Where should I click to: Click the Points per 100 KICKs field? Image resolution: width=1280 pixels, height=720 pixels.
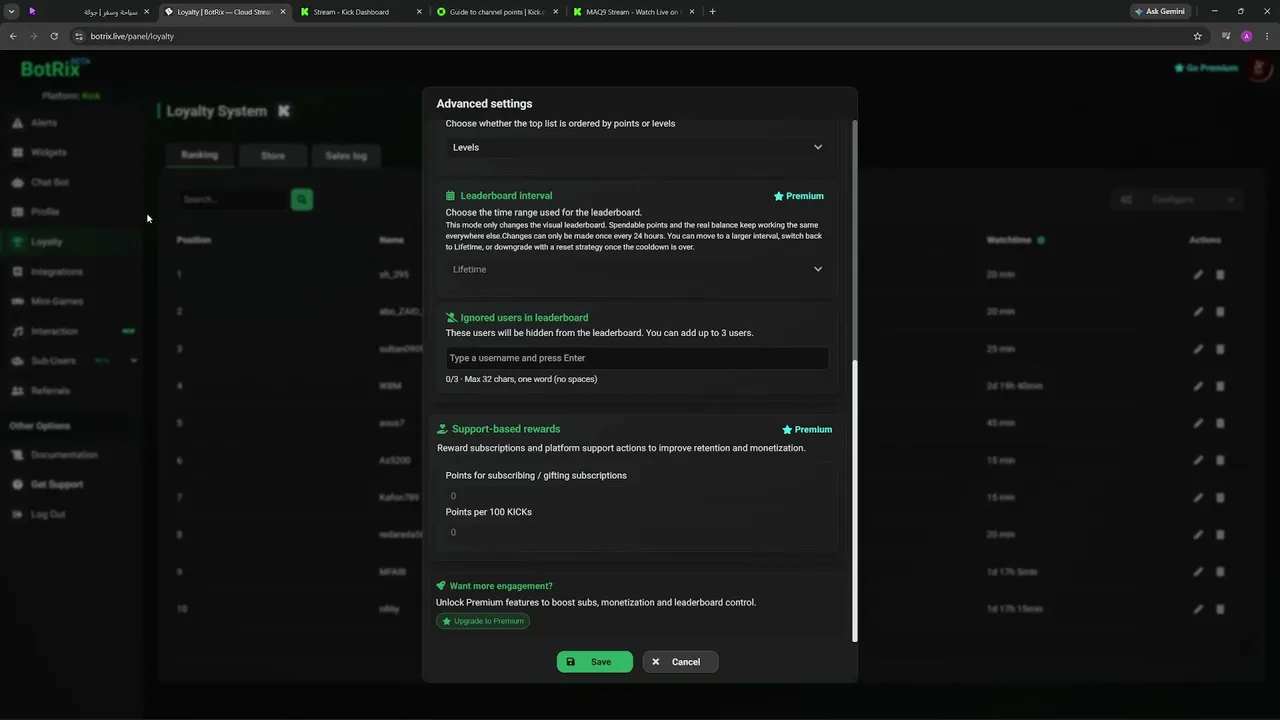[x=636, y=533]
